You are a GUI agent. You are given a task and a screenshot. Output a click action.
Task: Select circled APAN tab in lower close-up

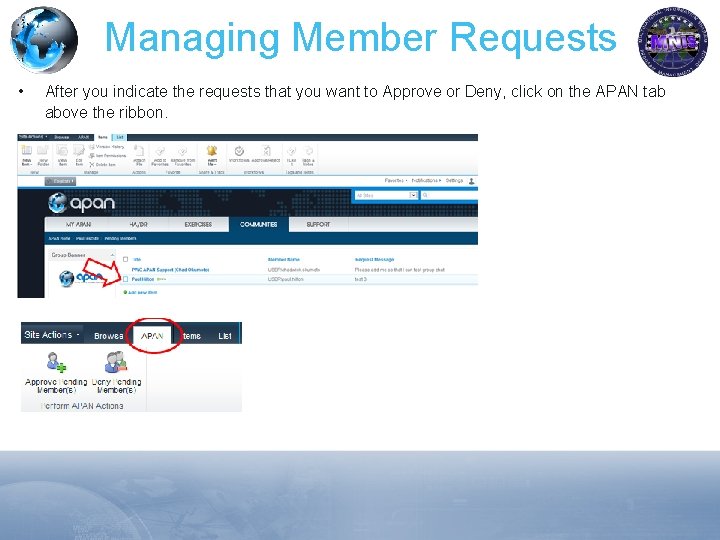click(152, 336)
